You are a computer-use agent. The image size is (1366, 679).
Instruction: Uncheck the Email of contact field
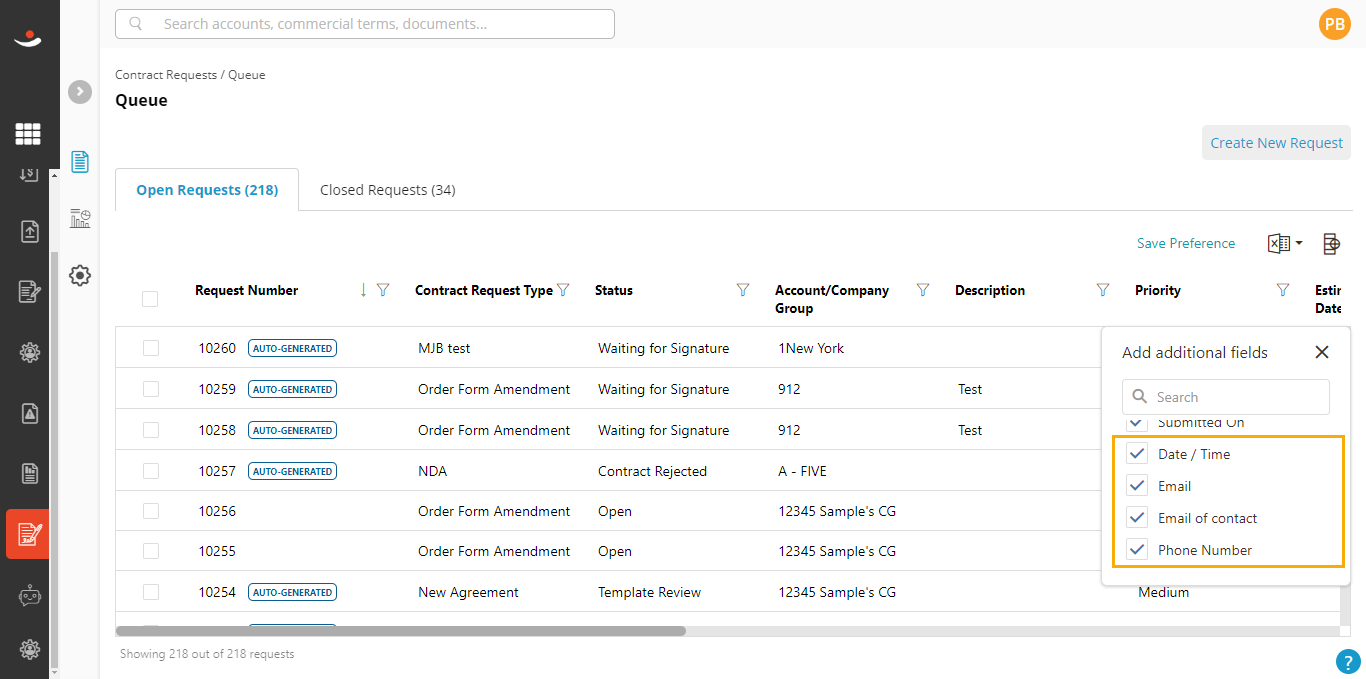pyautogui.click(x=1137, y=518)
